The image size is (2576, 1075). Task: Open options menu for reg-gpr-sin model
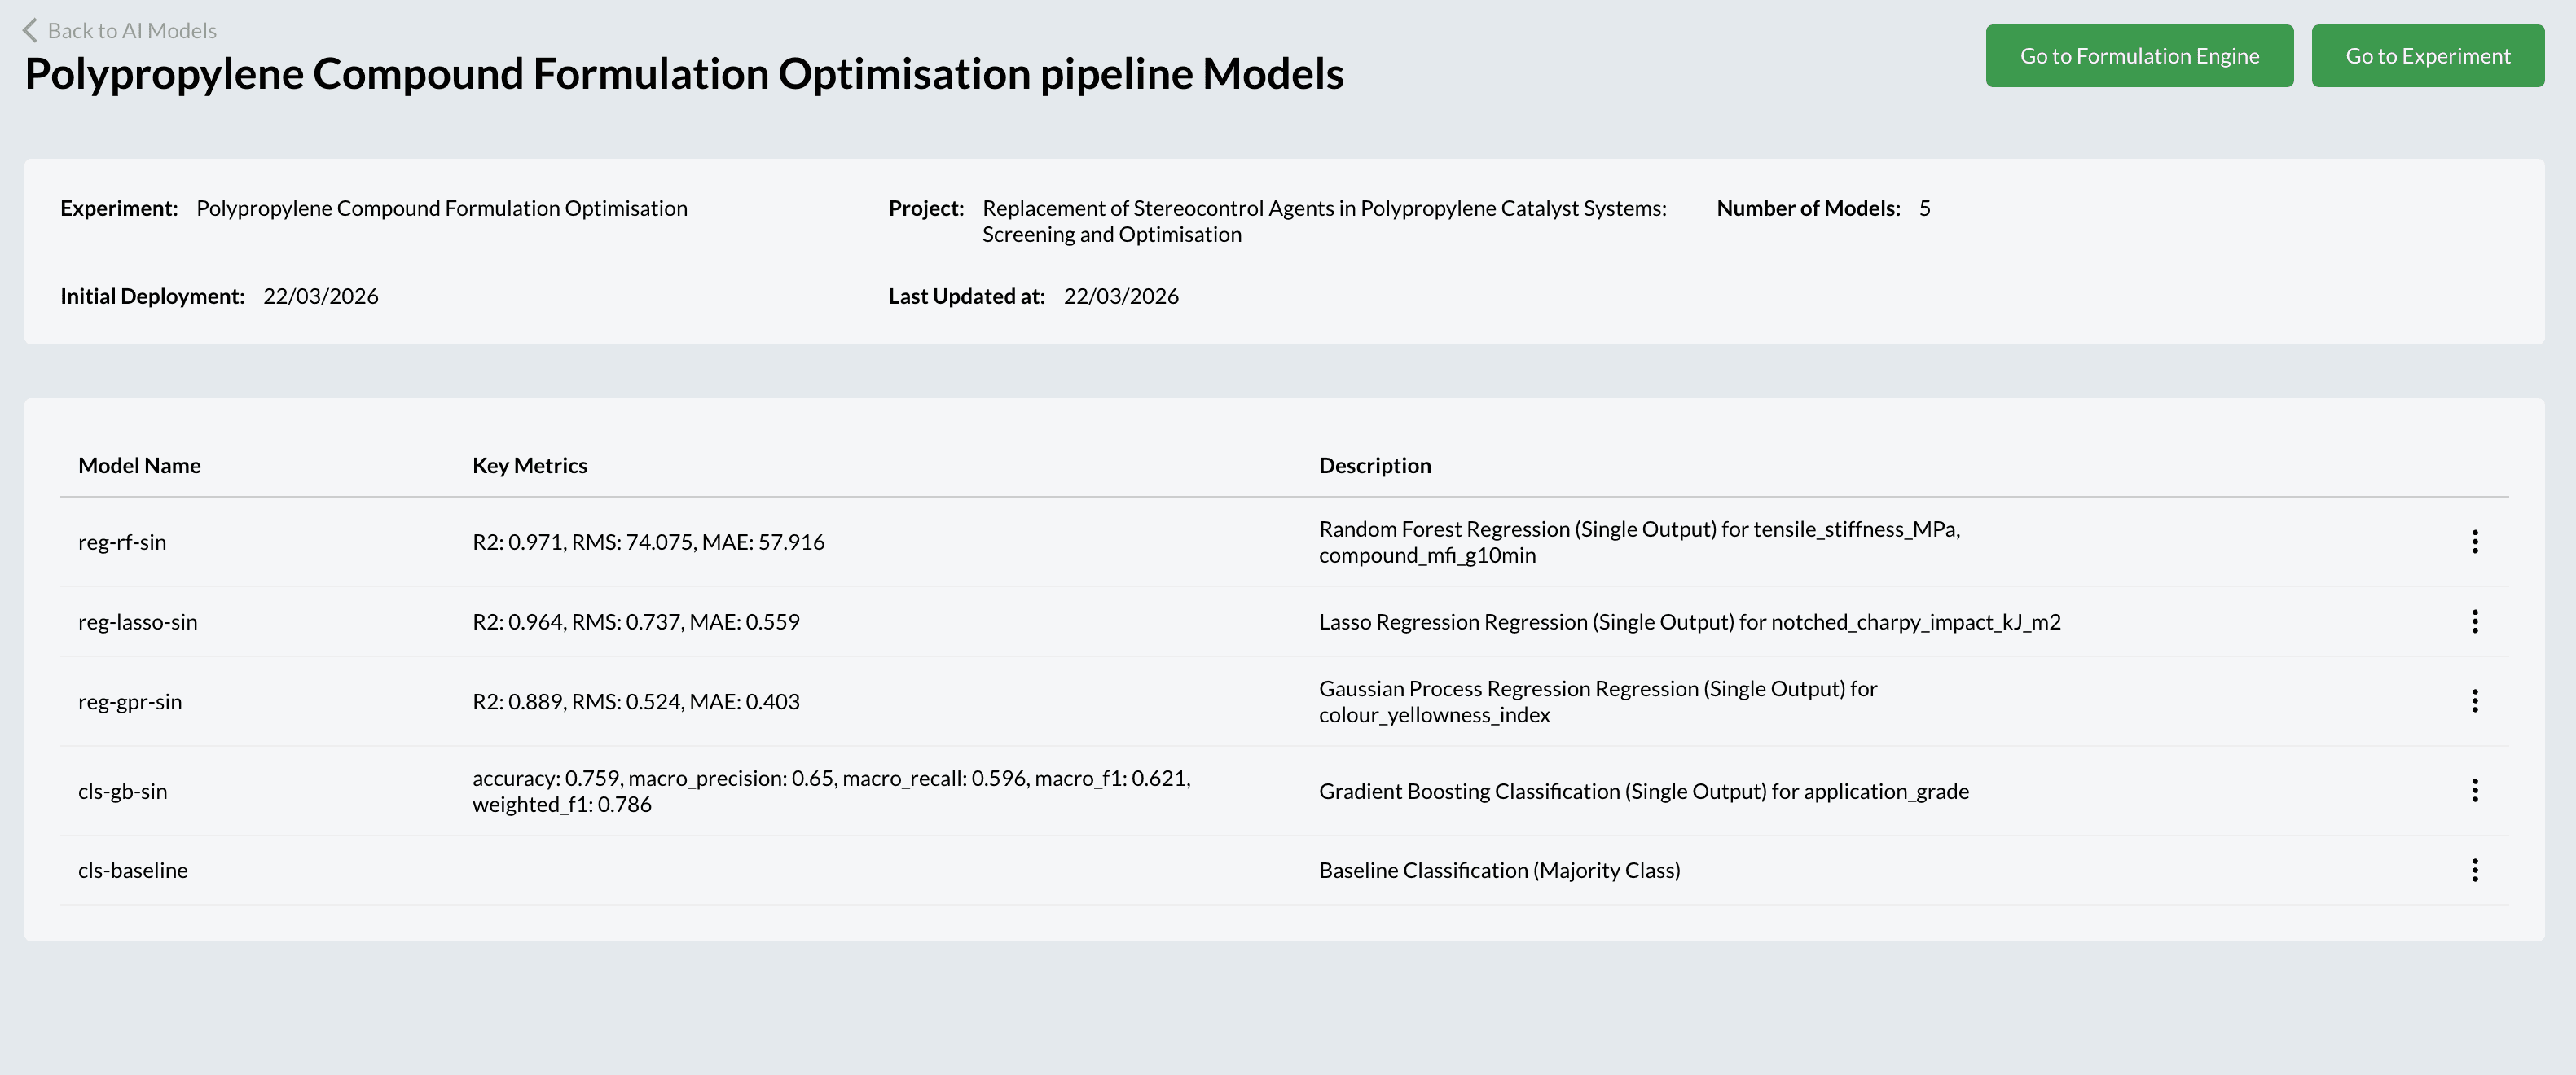pos(2475,701)
